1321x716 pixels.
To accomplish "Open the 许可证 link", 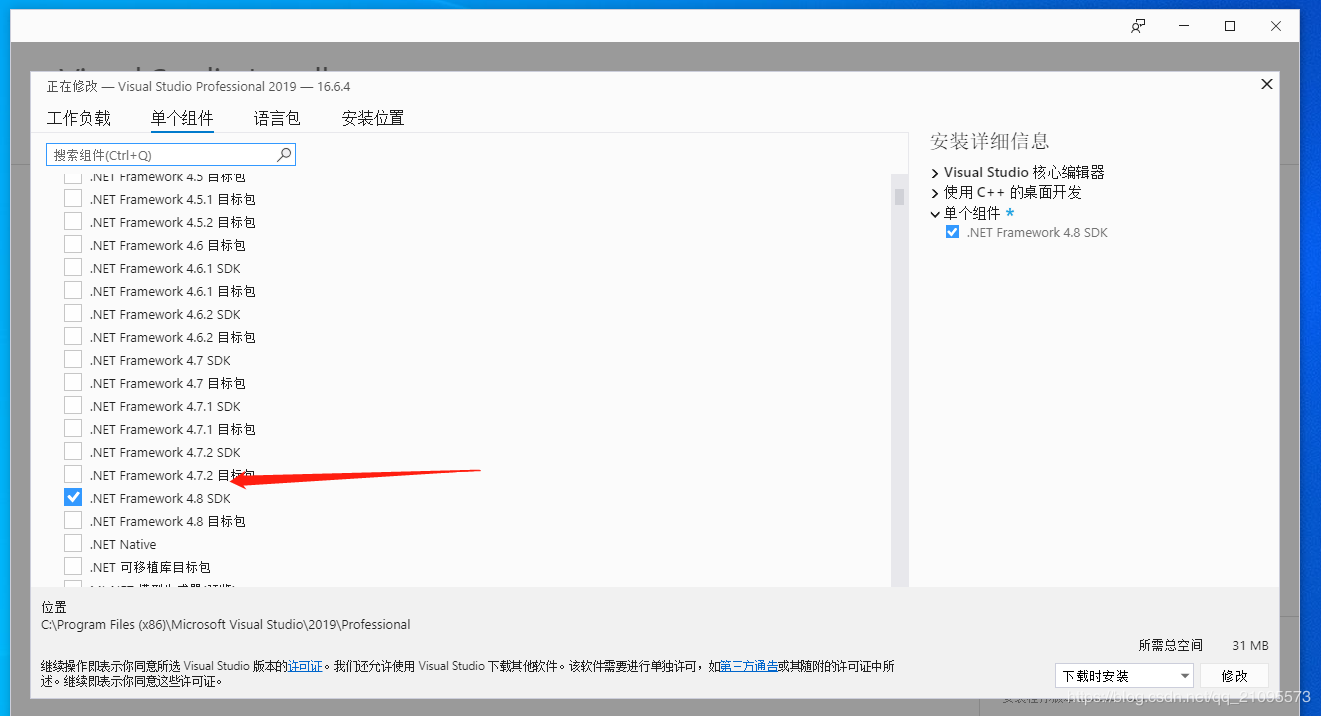I will click(304, 666).
